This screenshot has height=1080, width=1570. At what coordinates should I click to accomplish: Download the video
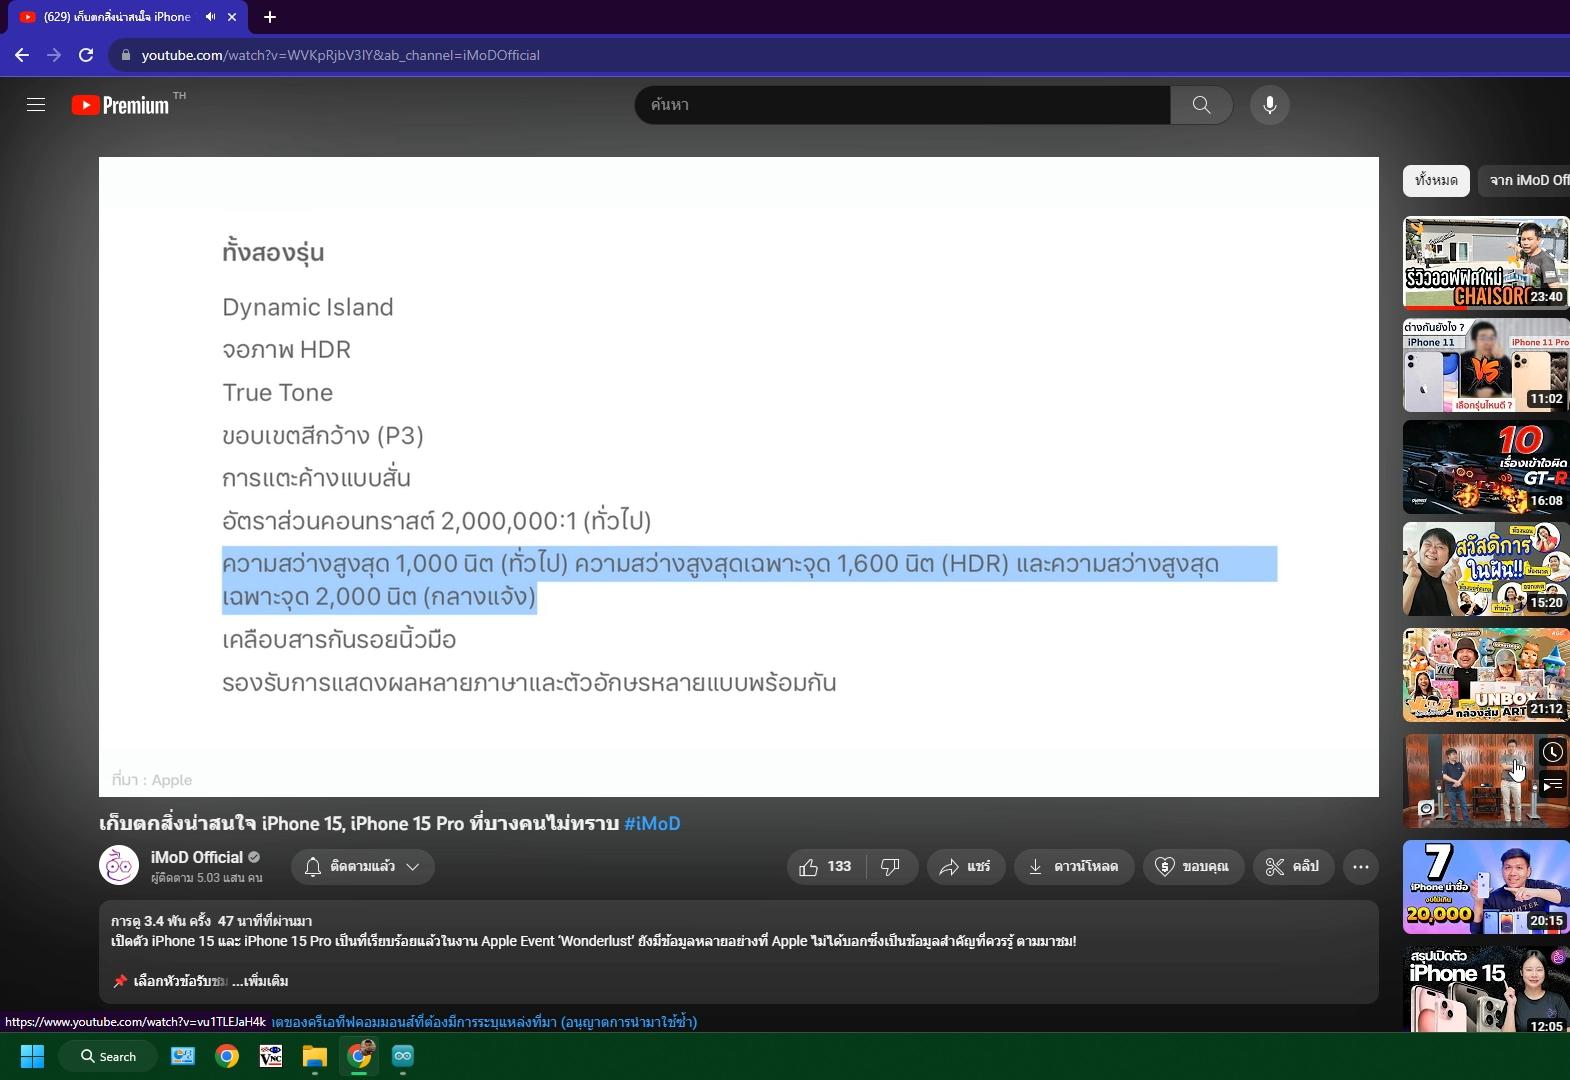pyautogui.click(x=1074, y=867)
